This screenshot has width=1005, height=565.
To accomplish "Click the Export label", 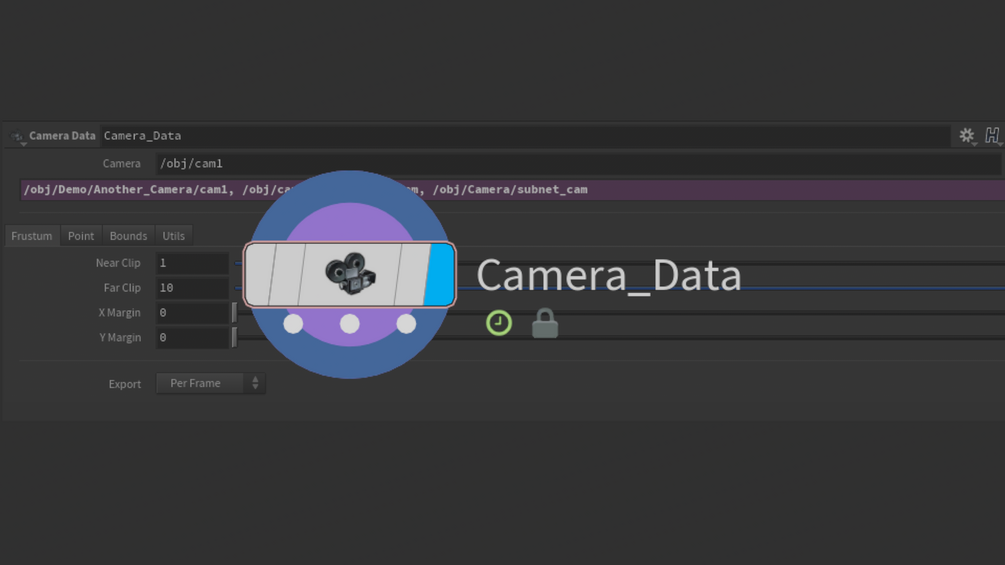I will (x=124, y=384).
